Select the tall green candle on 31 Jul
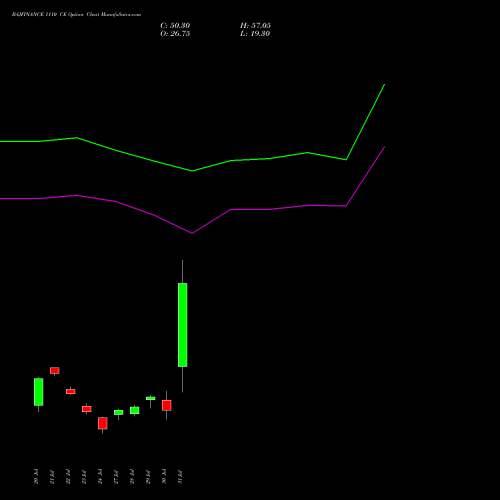Viewport: 500px width, 500px height. [x=182, y=325]
